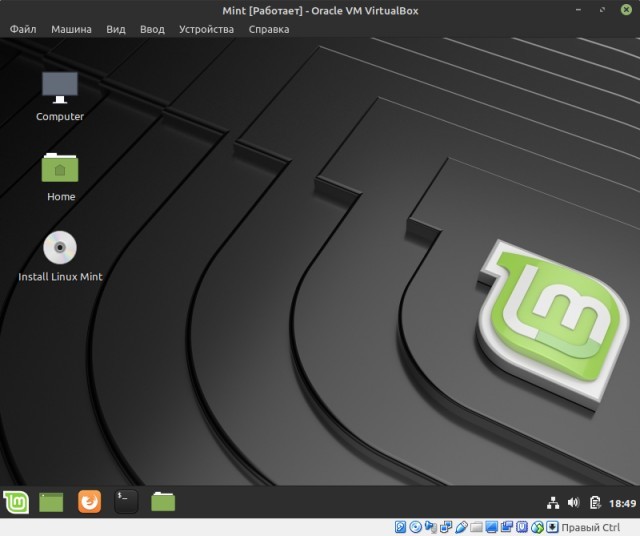Viewport: 640px width, 536px height.
Task: Click the 'Computer' label text
Action: (60, 117)
